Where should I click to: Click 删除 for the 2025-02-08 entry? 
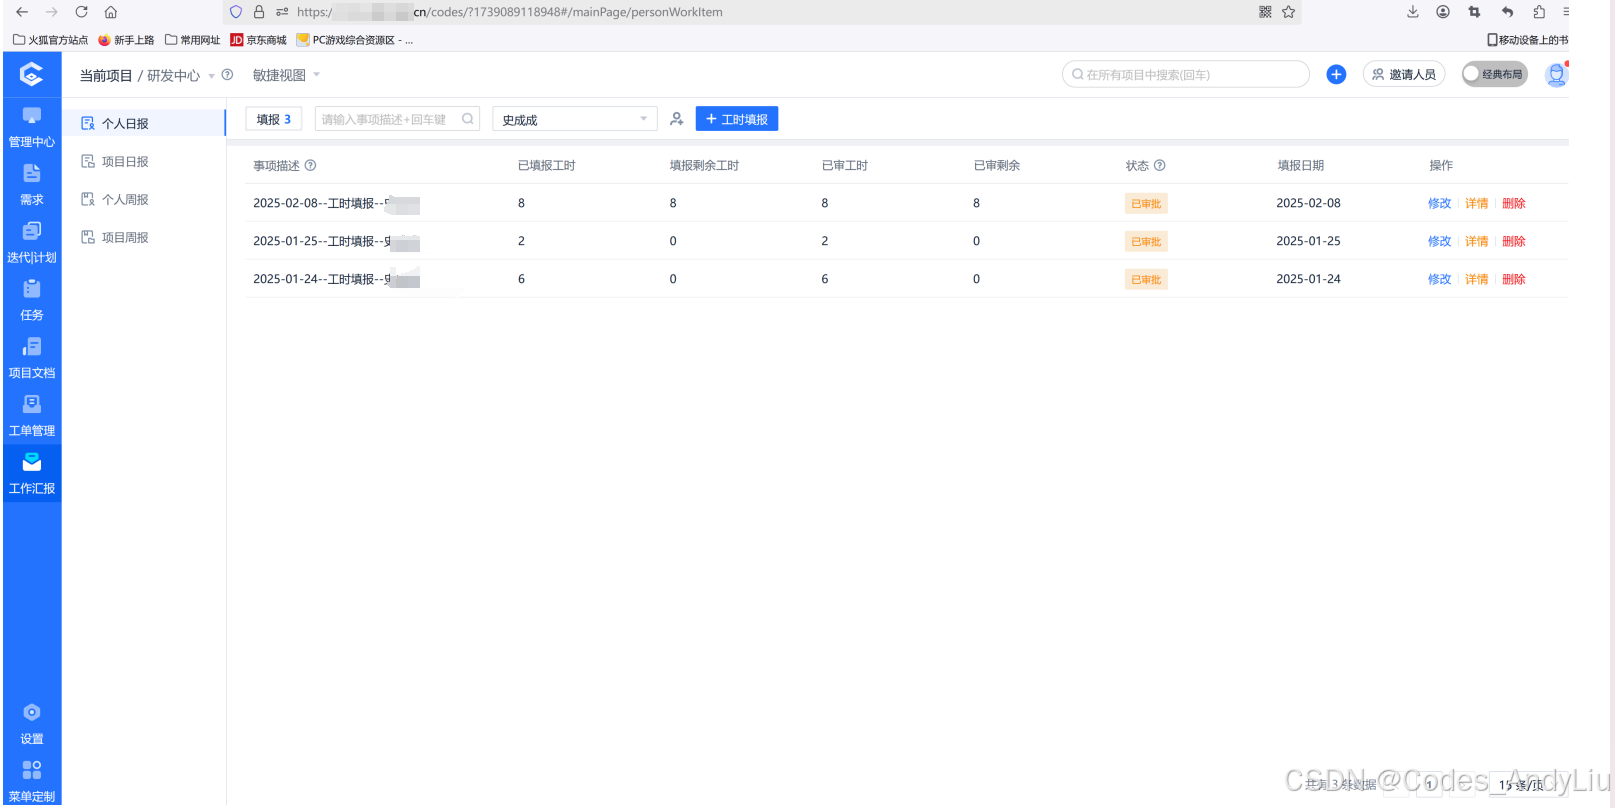tap(1513, 203)
